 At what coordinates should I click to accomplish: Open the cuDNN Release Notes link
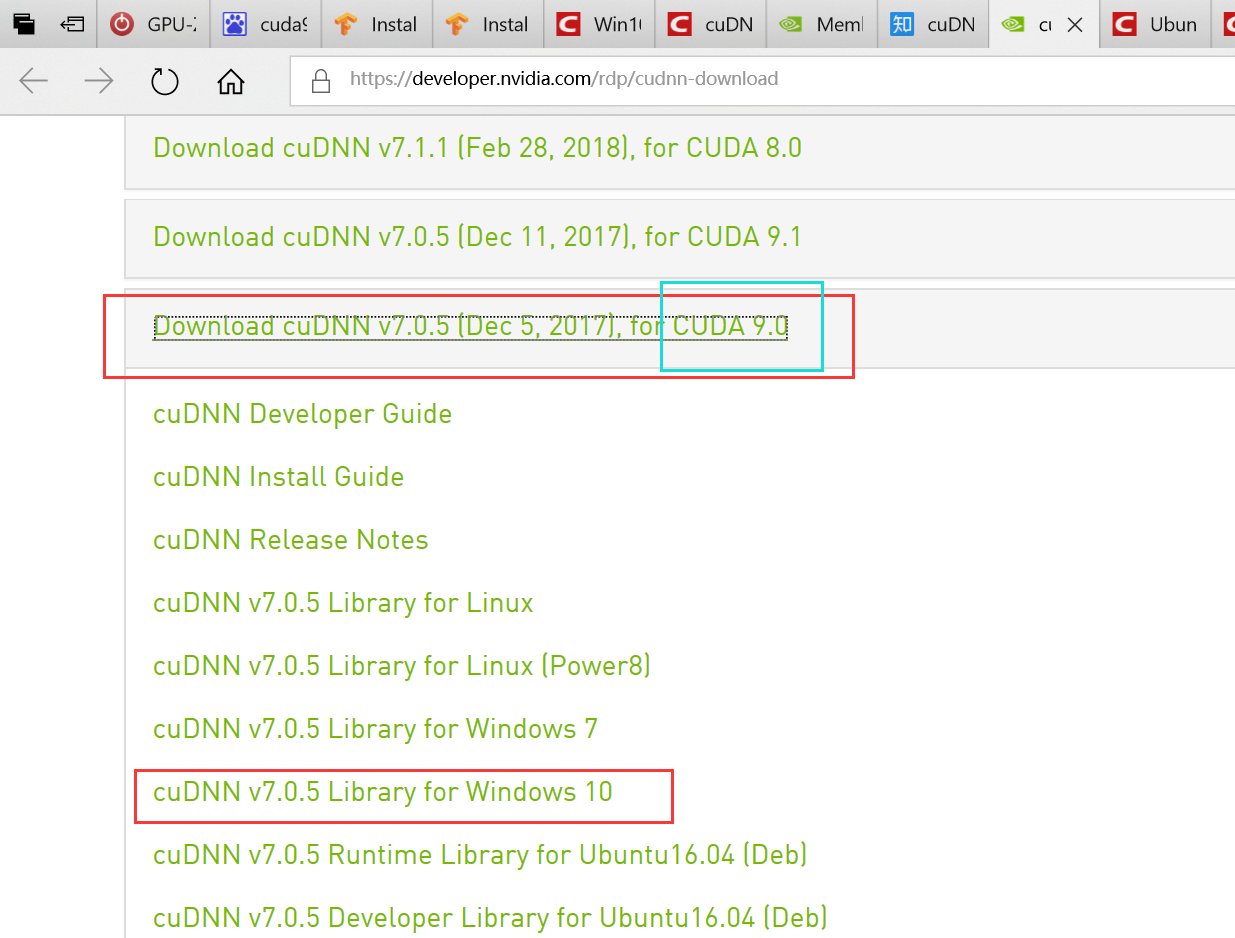(290, 540)
